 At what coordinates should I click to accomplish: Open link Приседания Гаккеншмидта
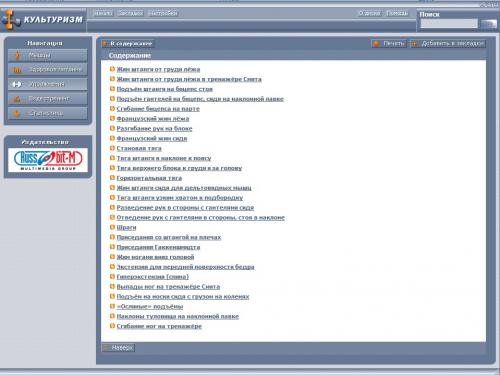158,247
